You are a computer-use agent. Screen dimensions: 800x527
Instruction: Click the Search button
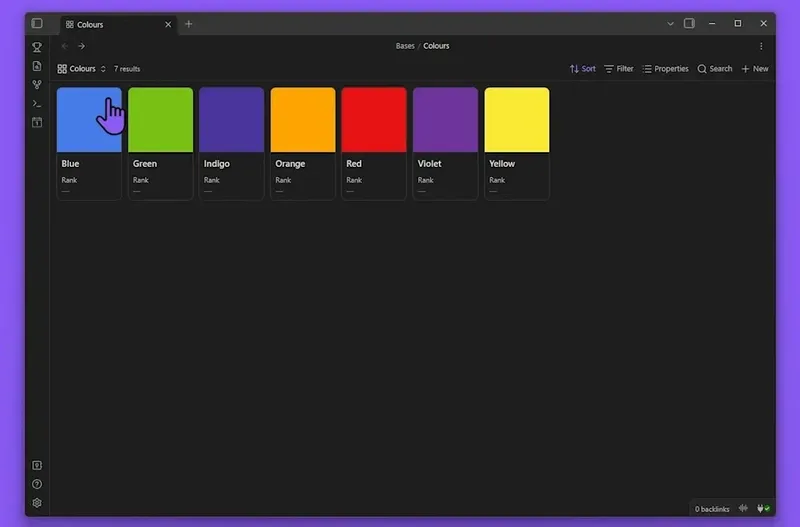[x=715, y=69]
